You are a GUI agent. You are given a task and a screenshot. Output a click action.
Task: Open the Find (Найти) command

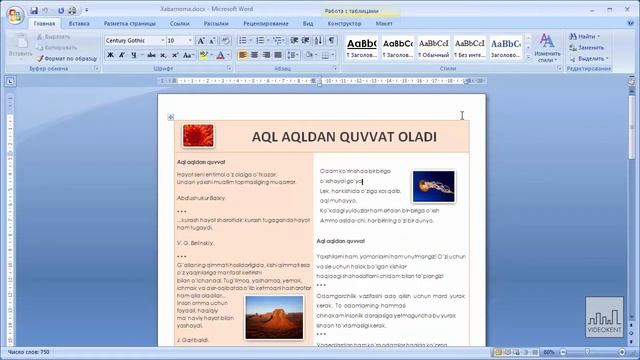click(584, 37)
